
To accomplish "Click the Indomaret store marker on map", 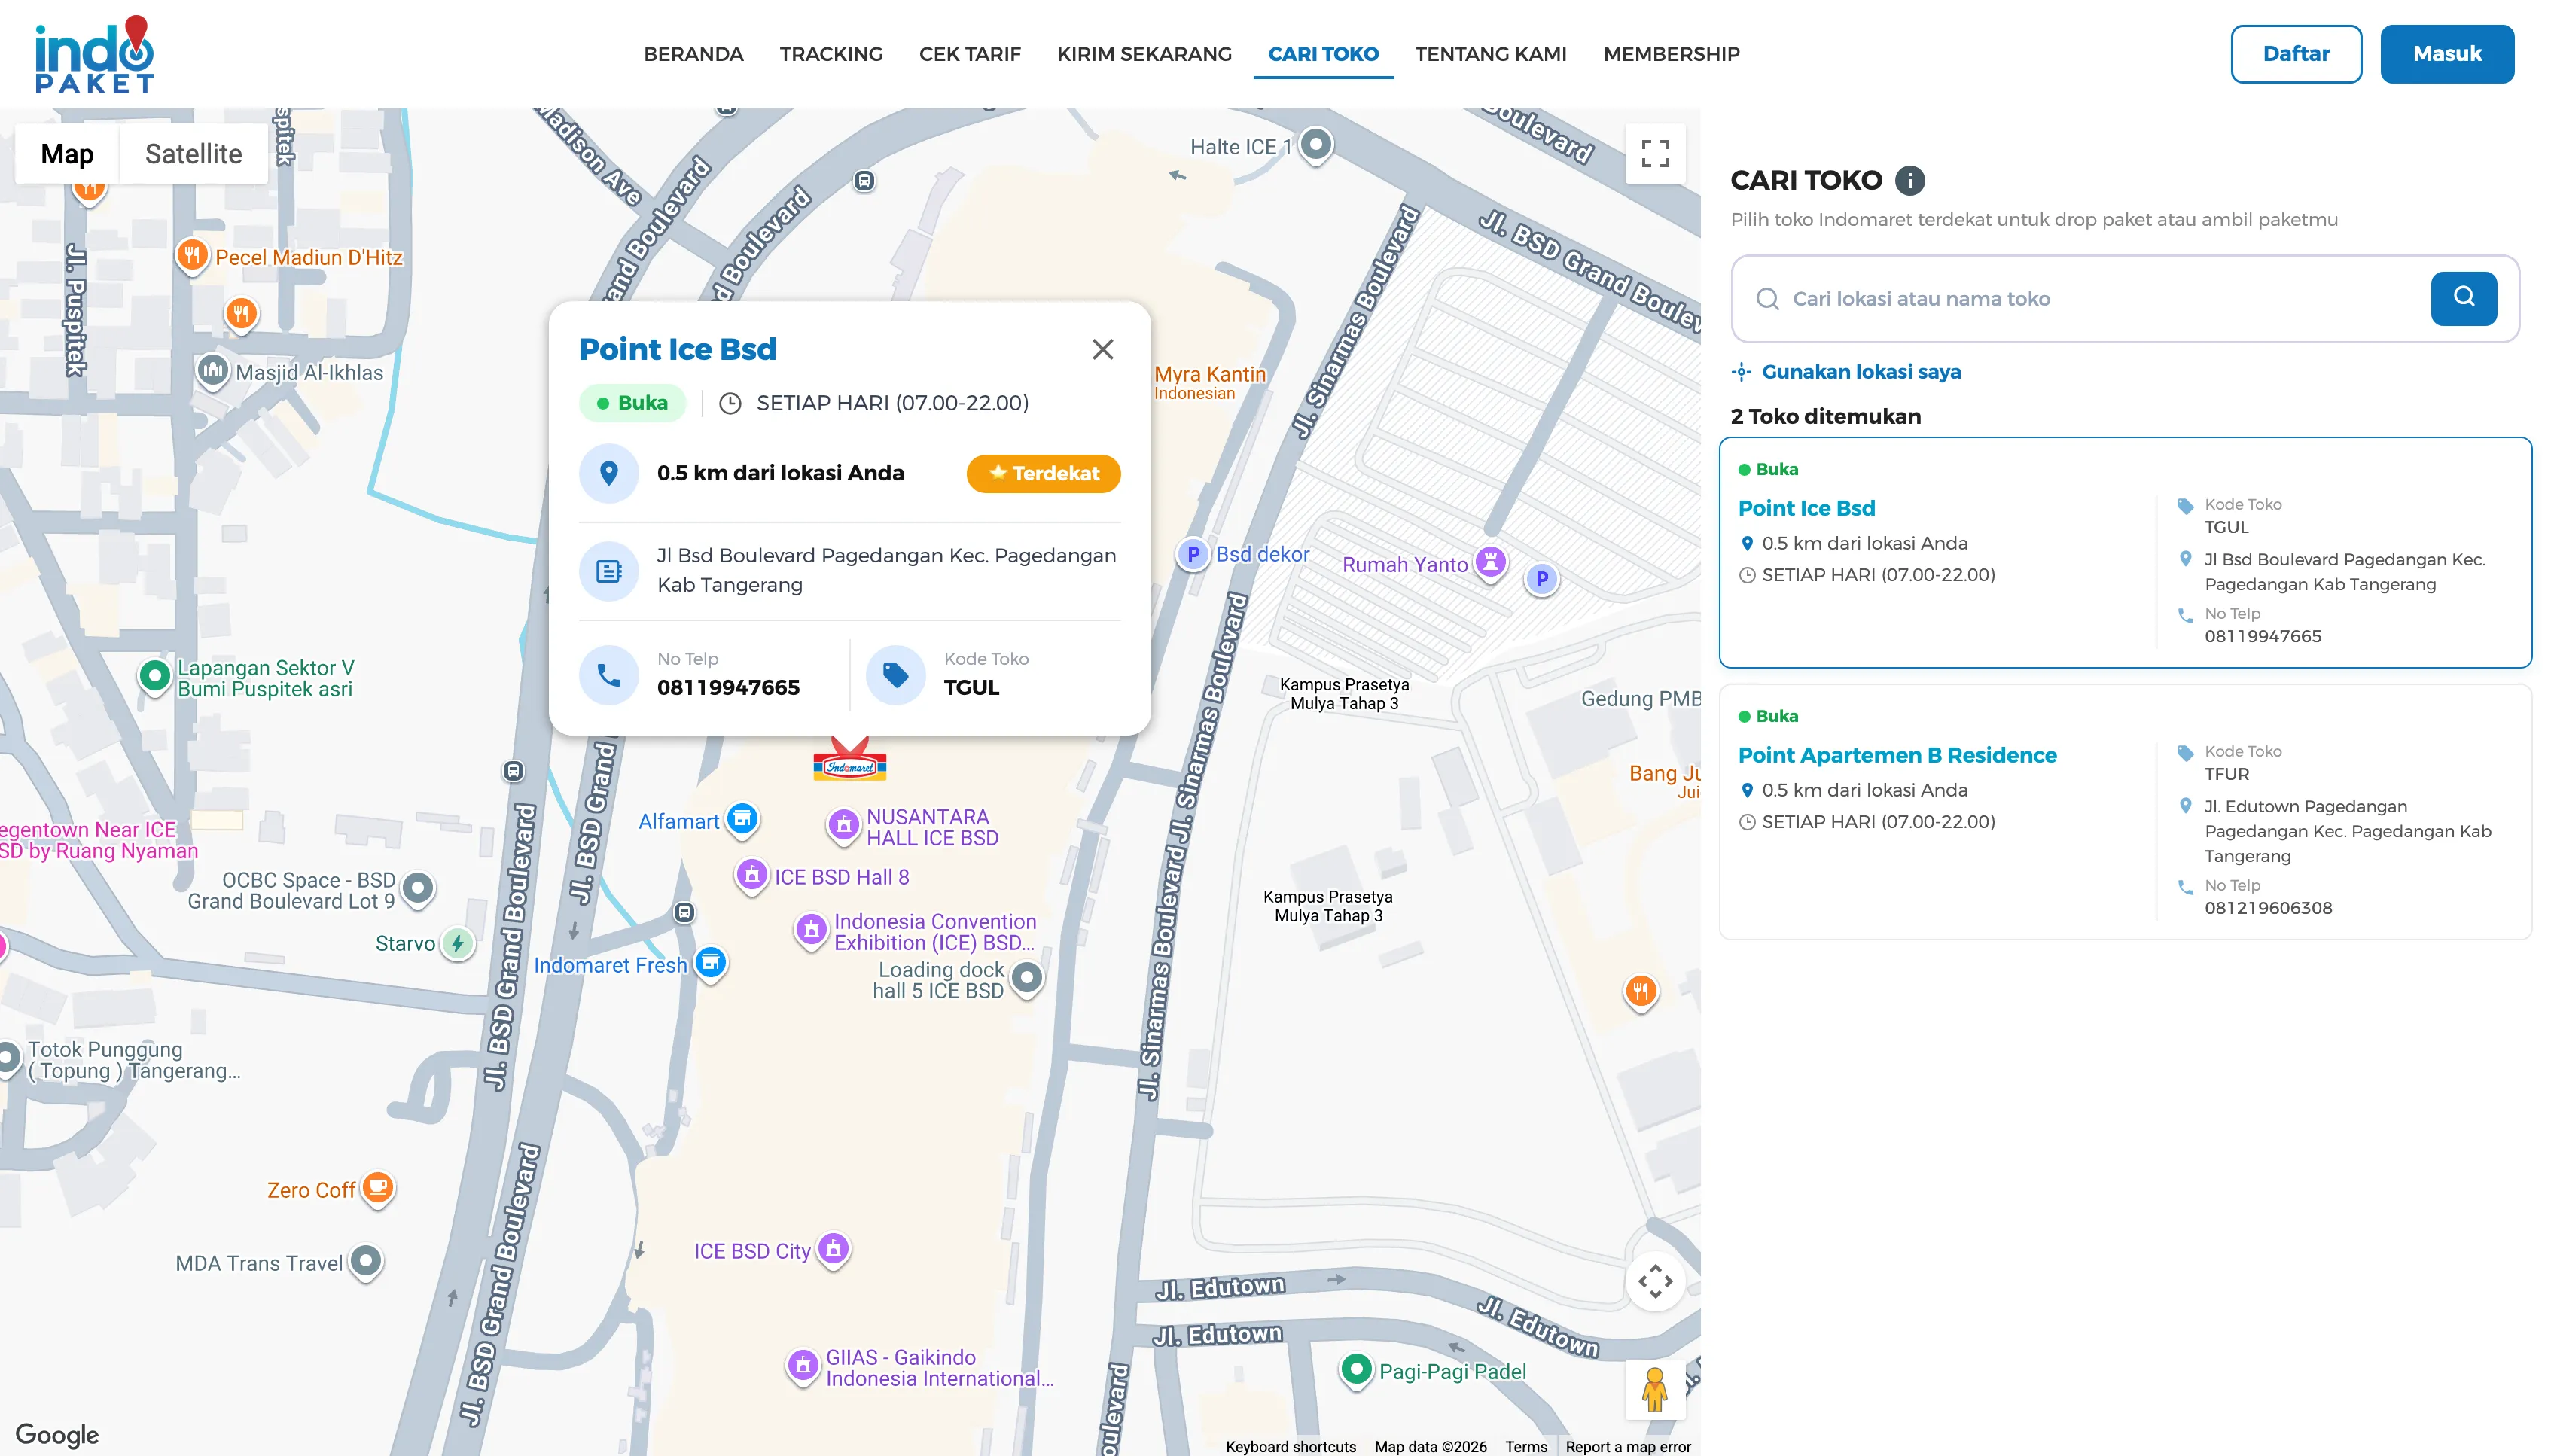I will (849, 762).
